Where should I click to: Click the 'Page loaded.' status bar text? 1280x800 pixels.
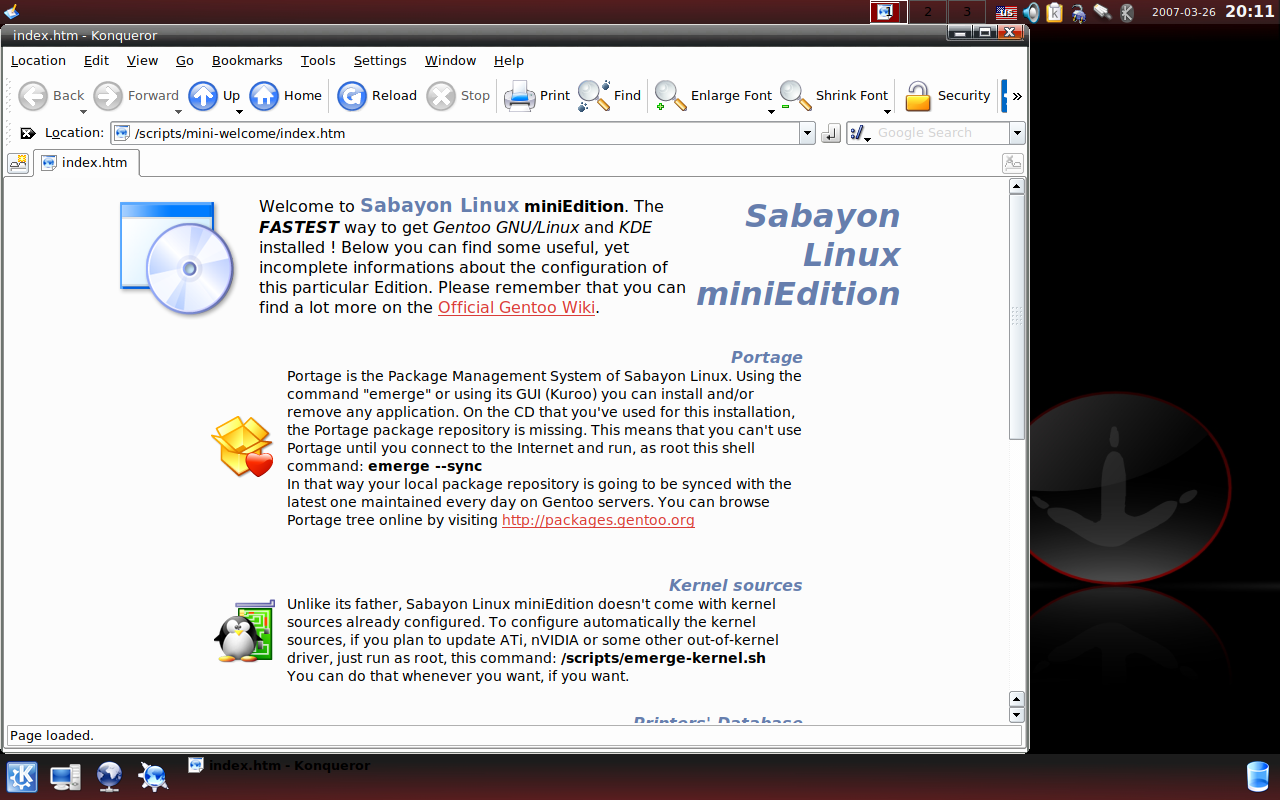(x=52, y=736)
